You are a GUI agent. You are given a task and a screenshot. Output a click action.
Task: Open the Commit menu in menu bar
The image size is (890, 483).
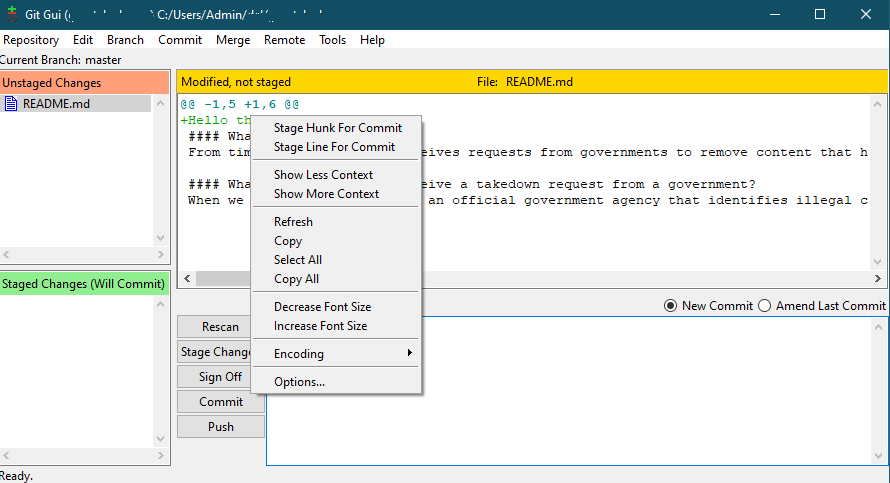tap(180, 40)
